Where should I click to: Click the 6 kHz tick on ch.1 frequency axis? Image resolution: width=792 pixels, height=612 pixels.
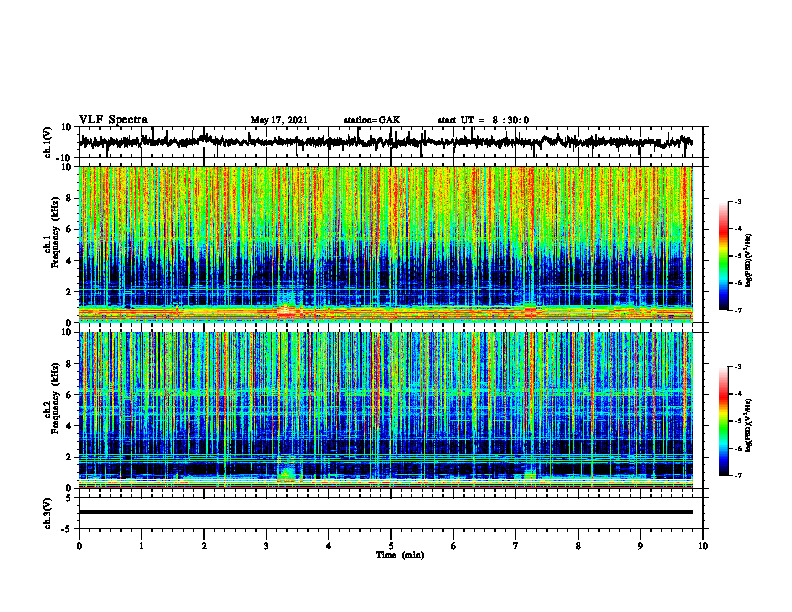coord(69,229)
